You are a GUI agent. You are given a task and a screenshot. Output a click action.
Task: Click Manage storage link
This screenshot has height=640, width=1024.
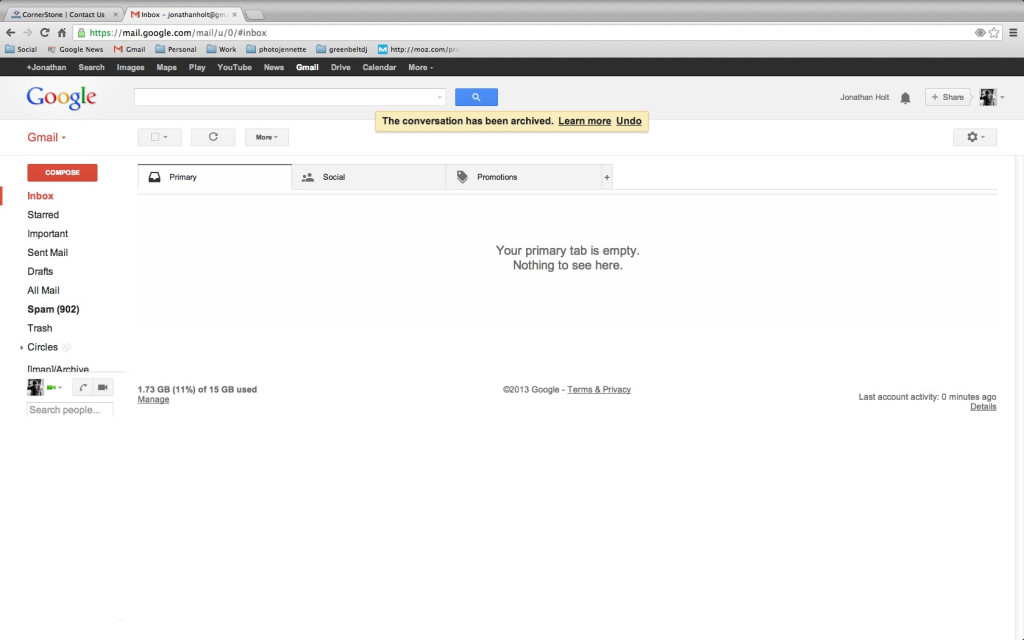153,400
